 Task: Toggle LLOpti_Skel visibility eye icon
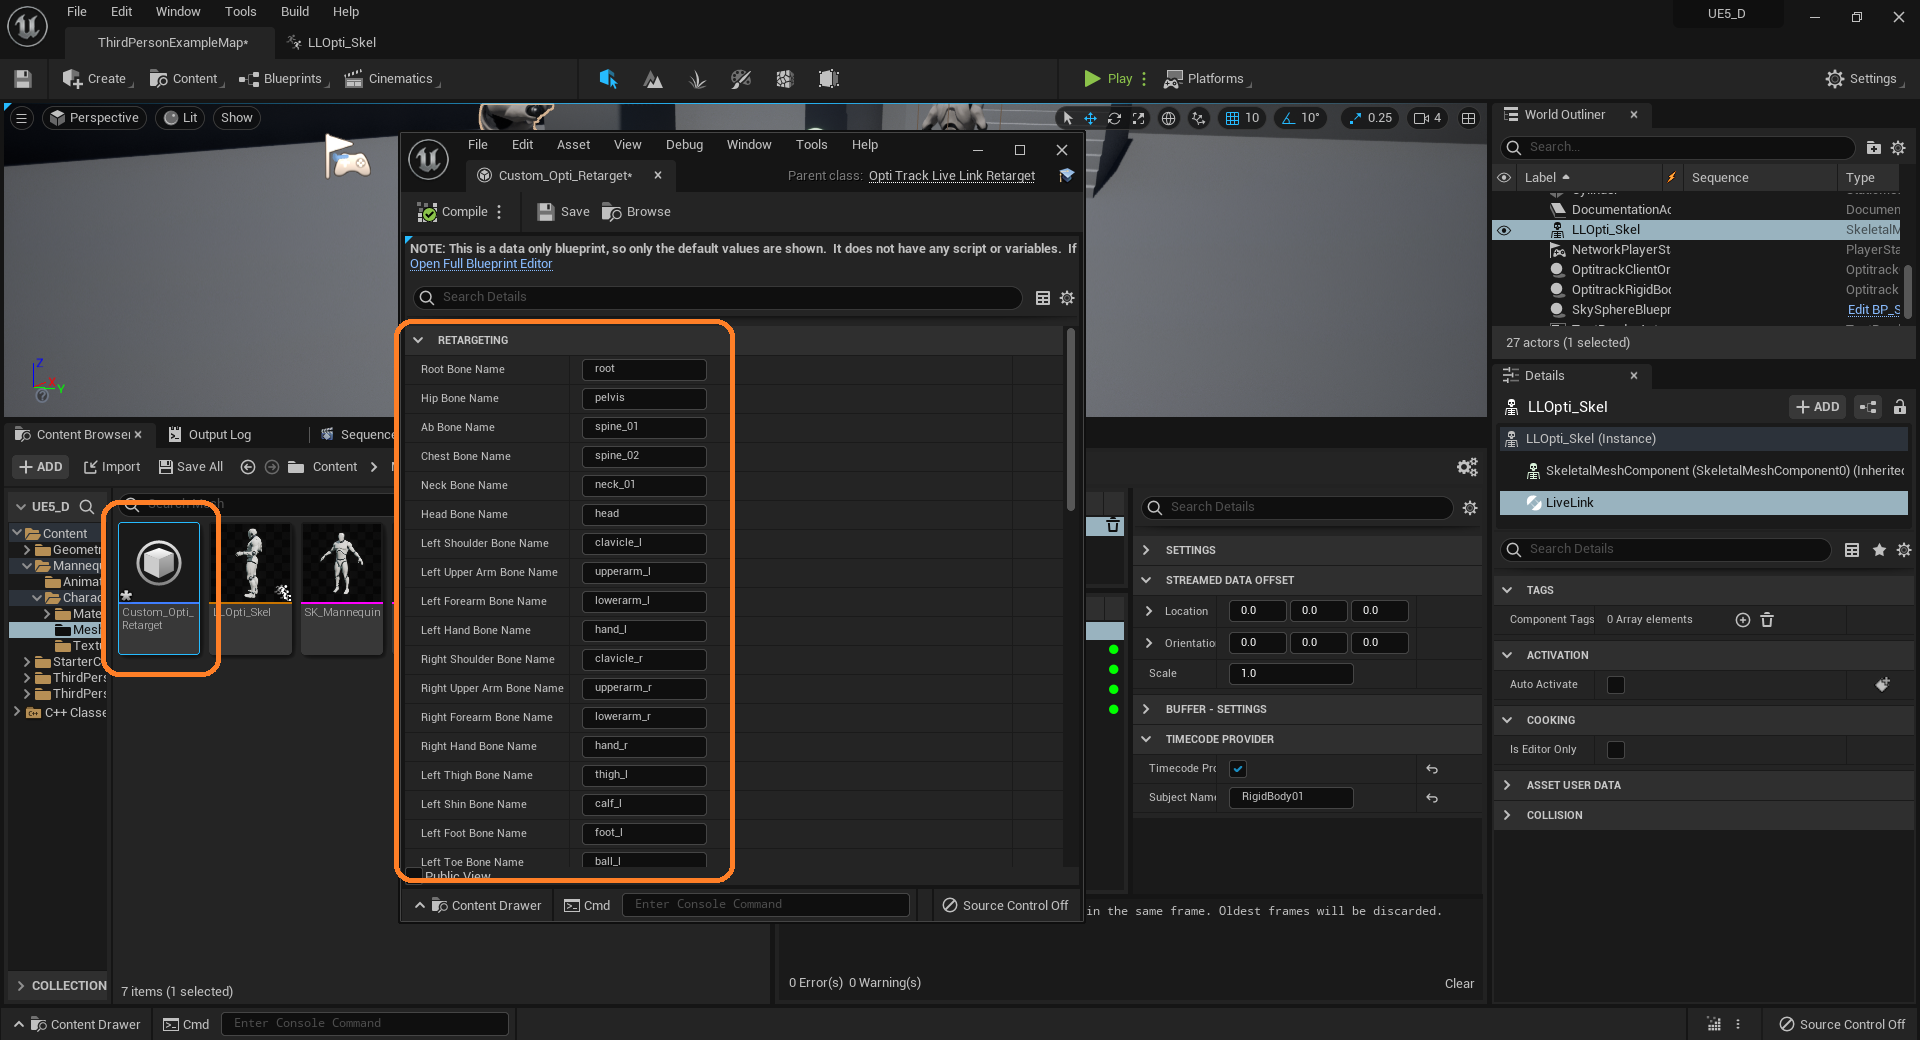(x=1504, y=230)
